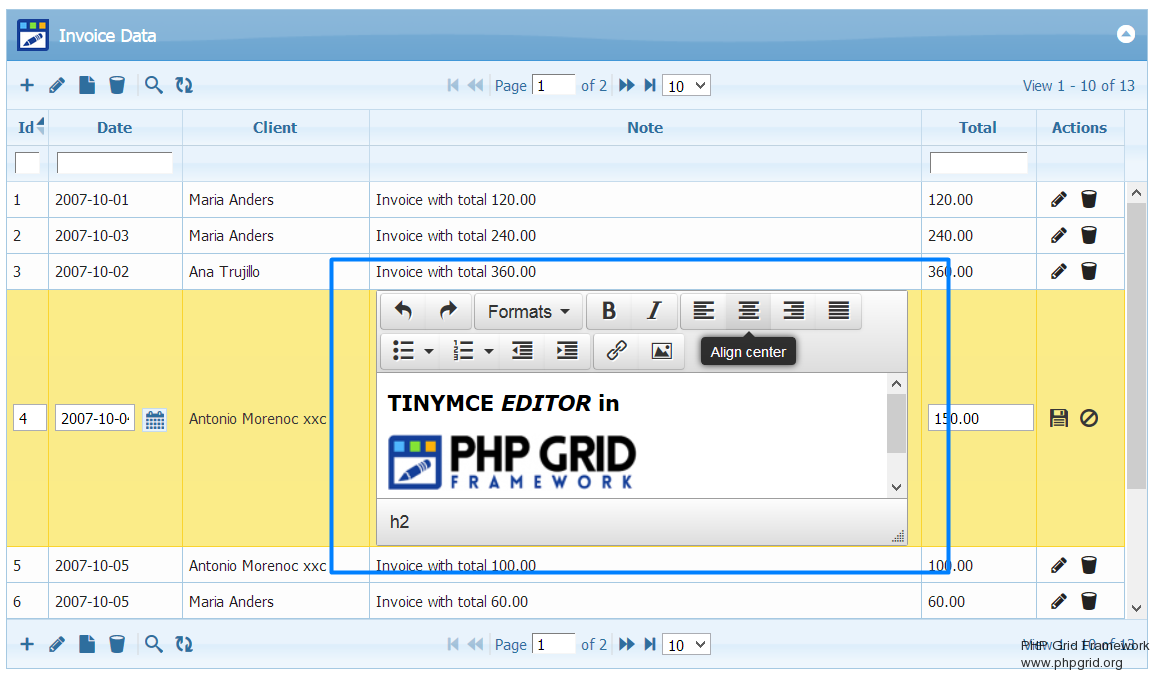Click the Search magnifier icon in top toolbar
1155x675 pixels.
(x=153, y=86)
